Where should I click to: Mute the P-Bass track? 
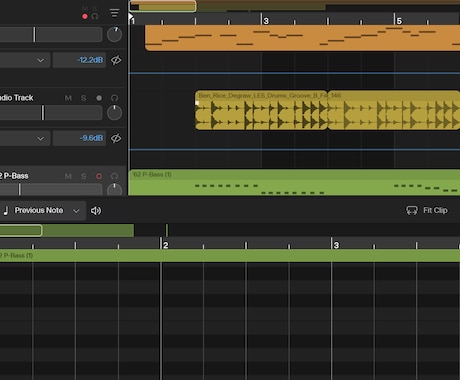coord(68,176)
